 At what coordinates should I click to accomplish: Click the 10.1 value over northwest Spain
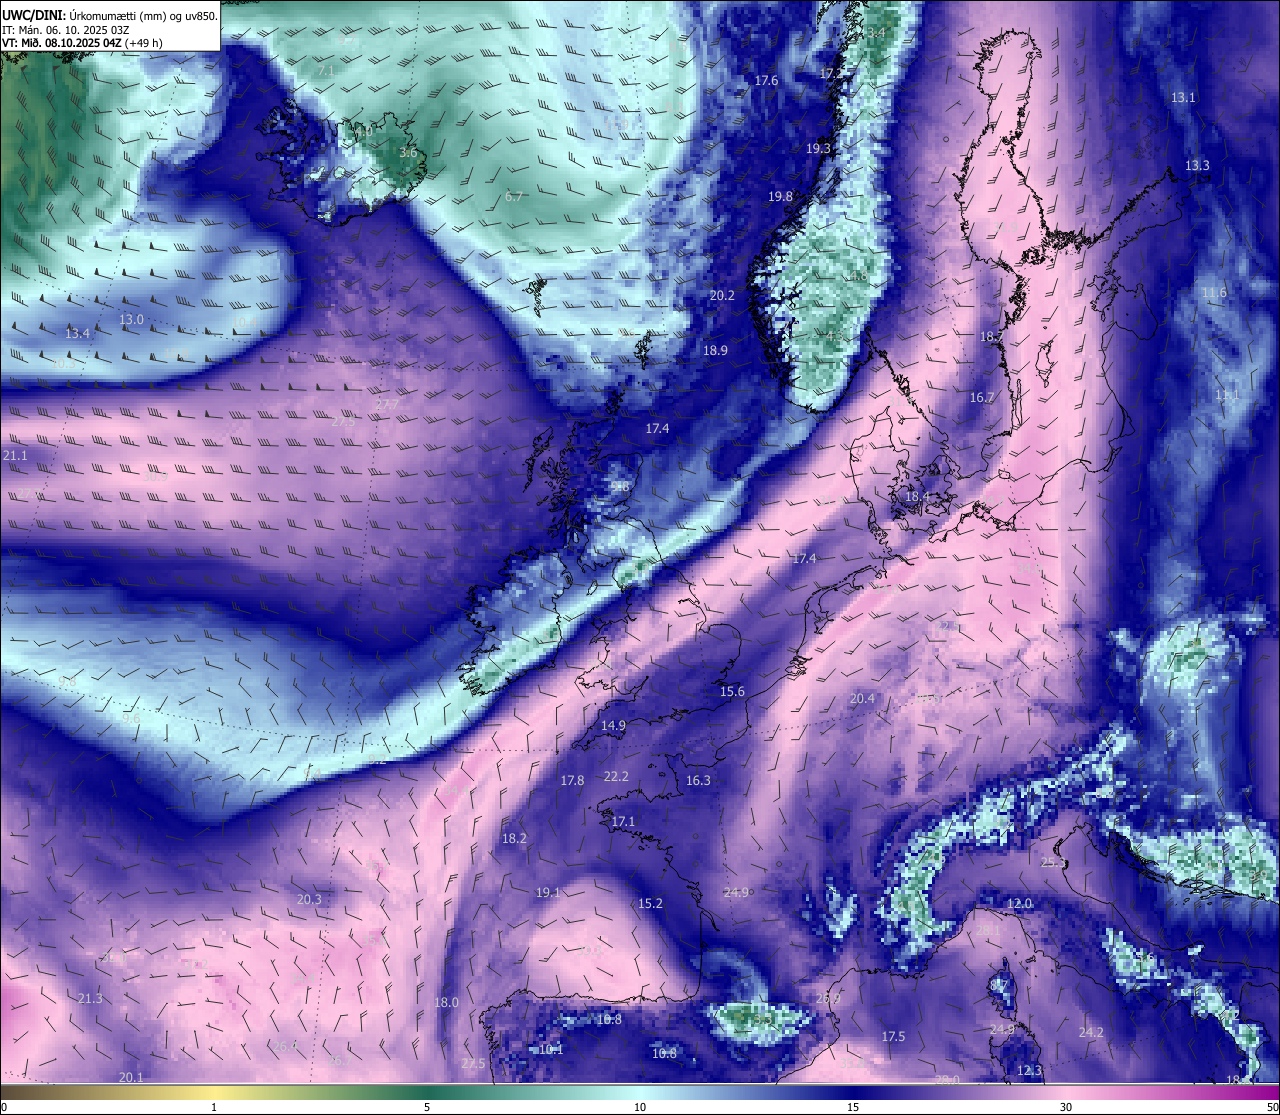(x=551, y=1049)
